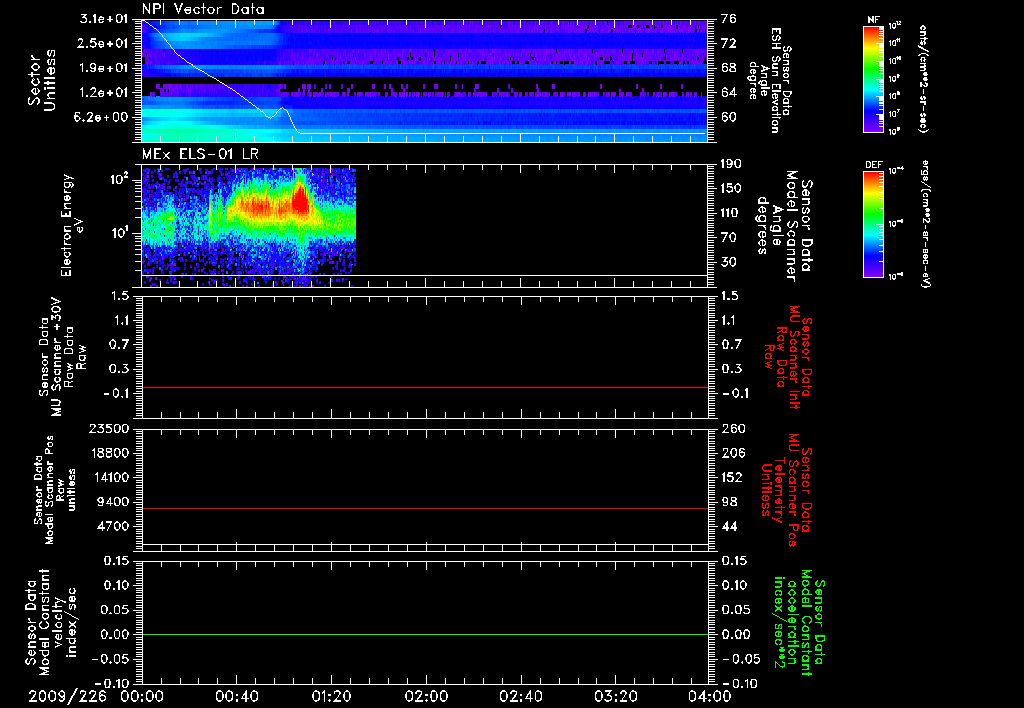Image resolution: width=1024 pixels, height=708 pixels.
Task: Click the '1.2e+01' sector tick label
Action: pos(104,93)
